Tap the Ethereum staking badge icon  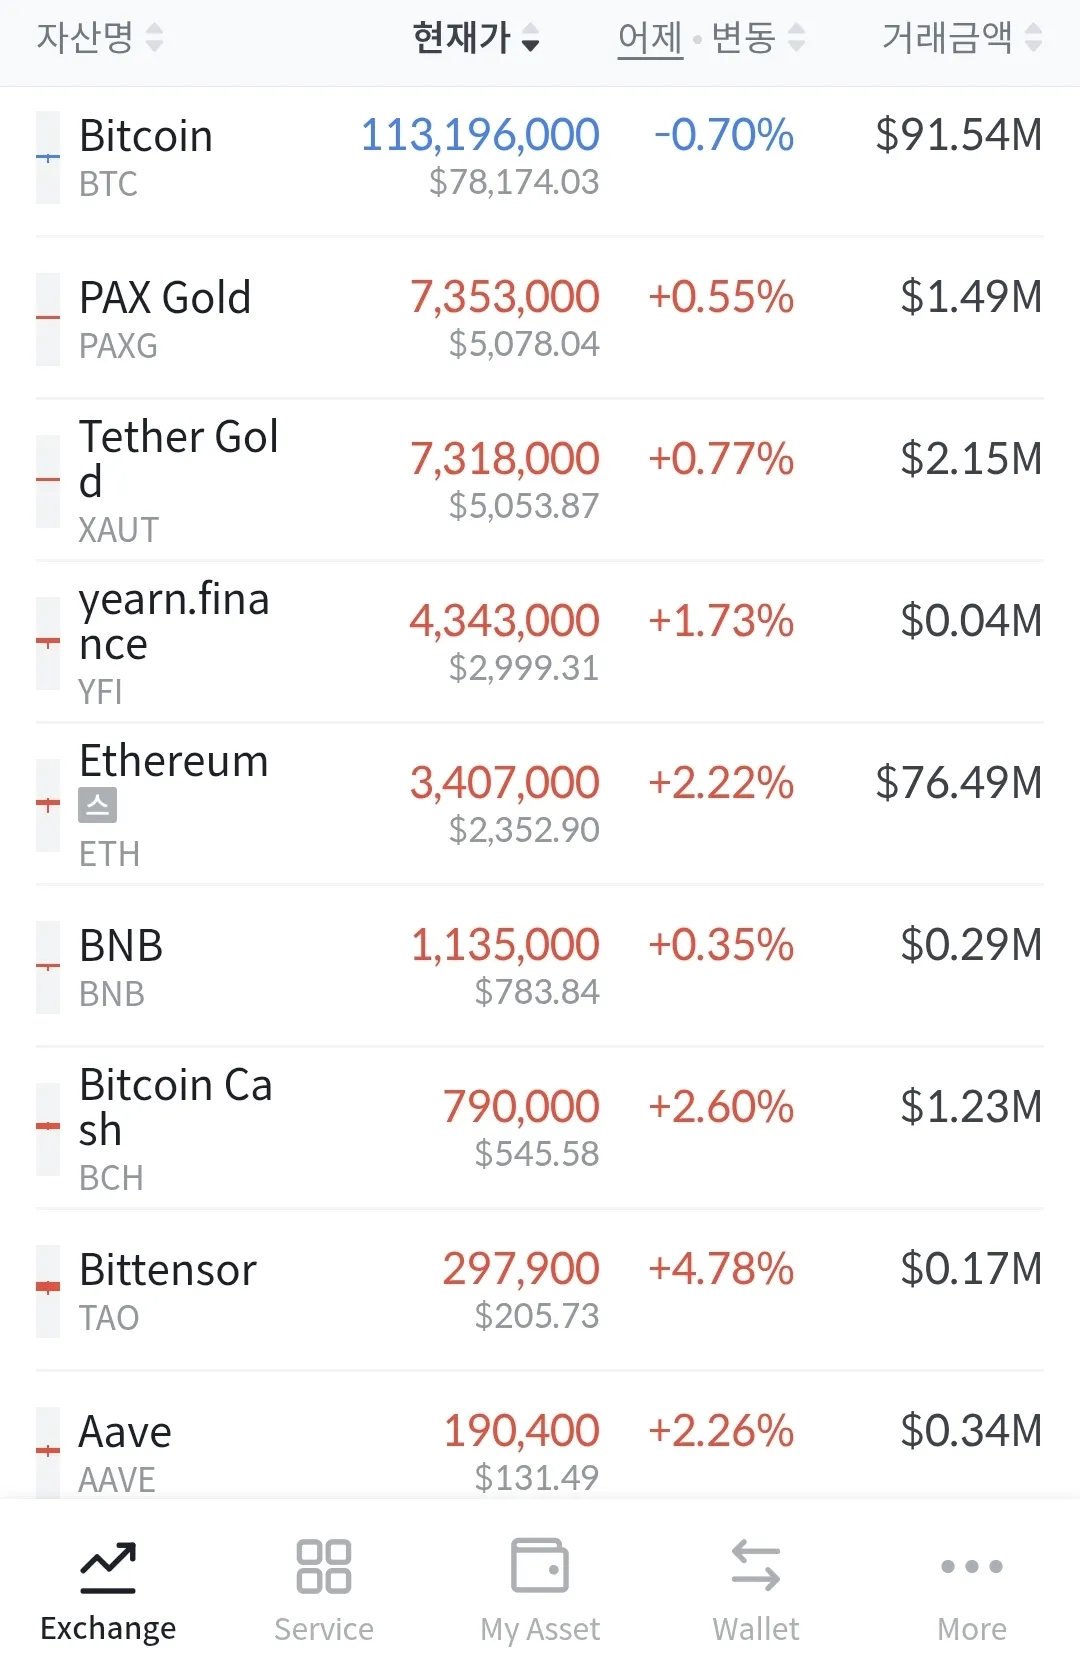tap(98, 805)
